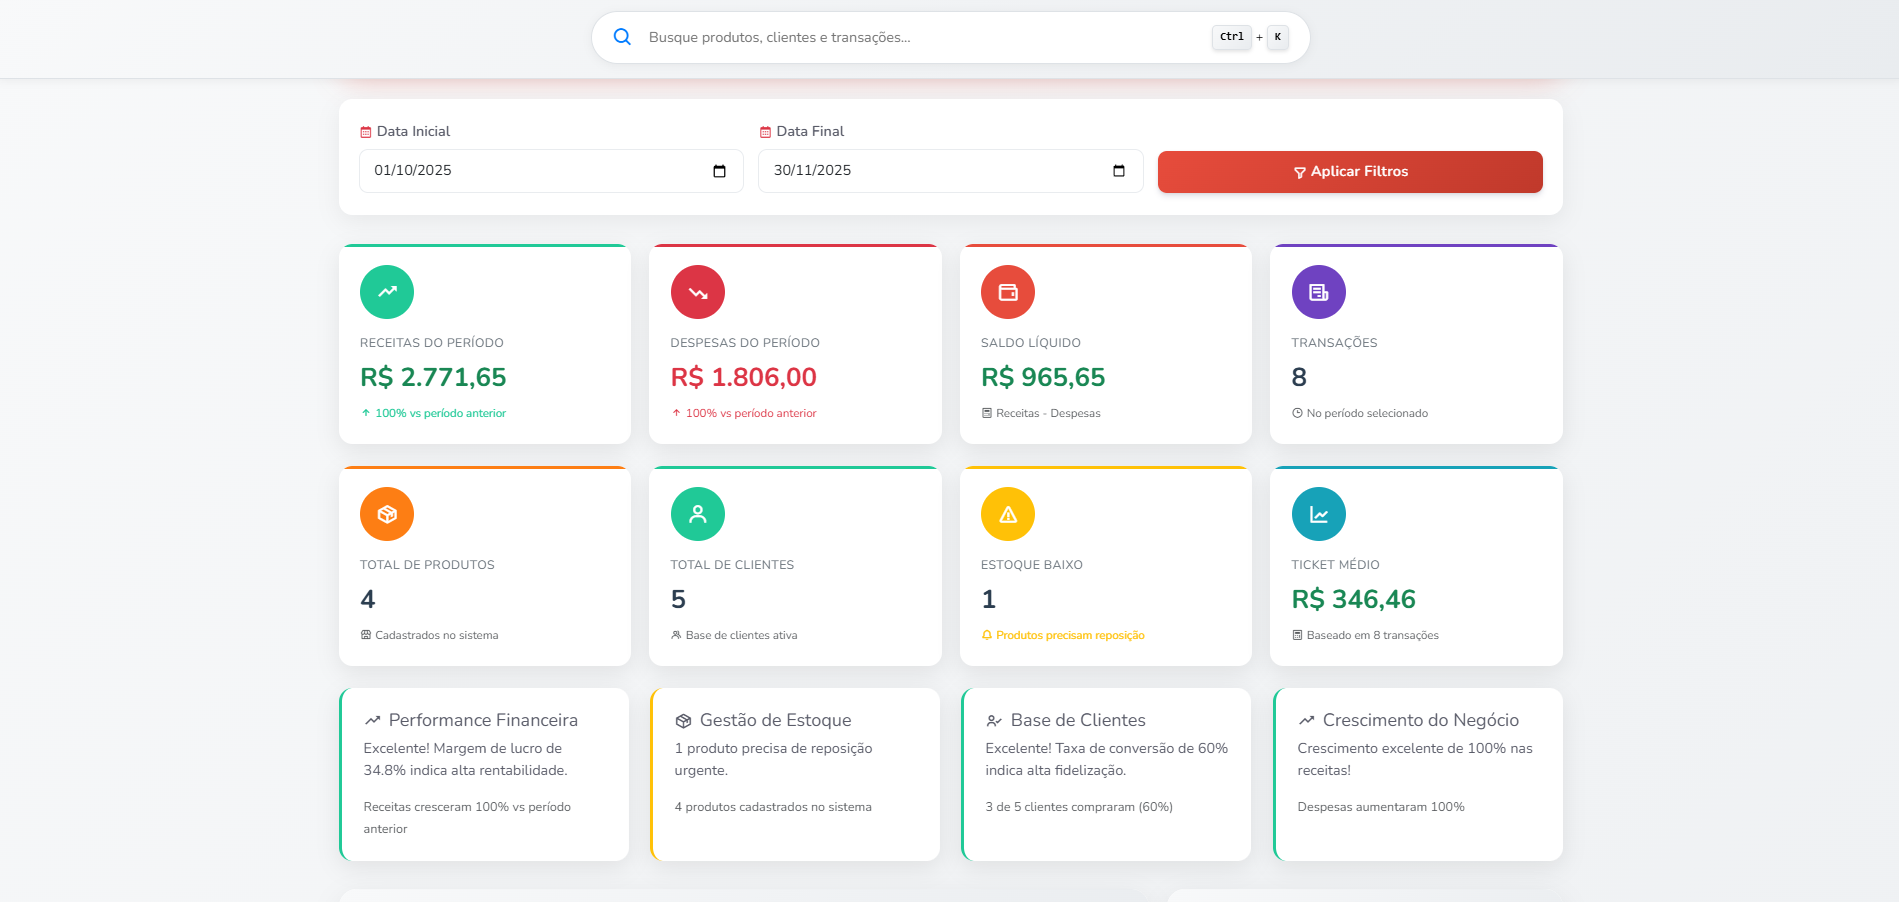This screenshot has height=902, width=1899.
Task: Click "Produtos precisam reposição" alert text
Action: [x=1070, y=635]
